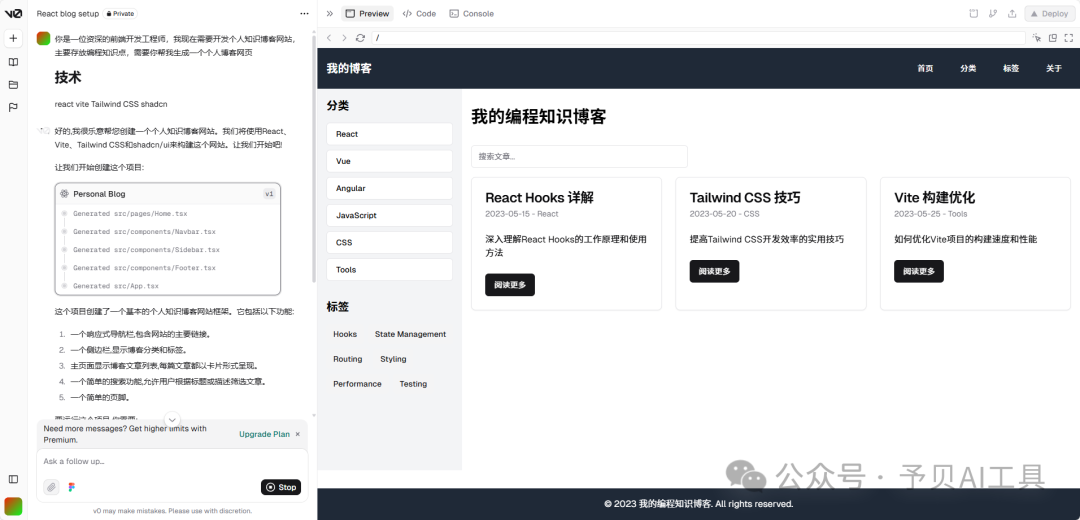The width and height of the screenshot is (1080, 520).
Task: Click the Private visibility badge
Action: [120, 13]
